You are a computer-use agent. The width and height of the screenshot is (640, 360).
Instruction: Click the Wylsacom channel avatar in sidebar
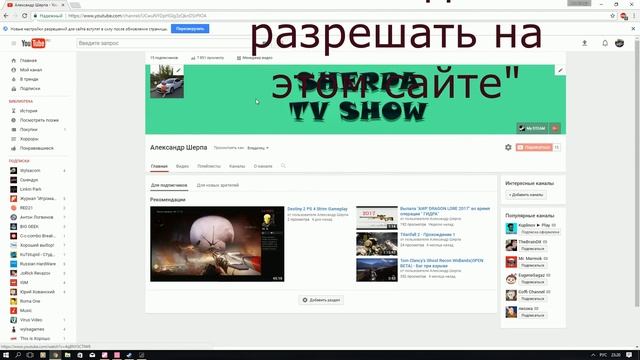pos(13,171)
